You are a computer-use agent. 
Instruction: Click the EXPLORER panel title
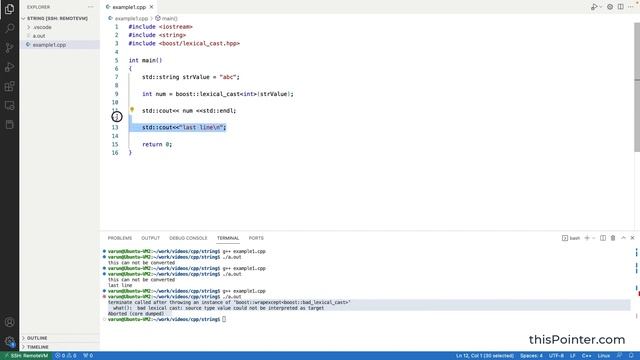pos(38,7)
